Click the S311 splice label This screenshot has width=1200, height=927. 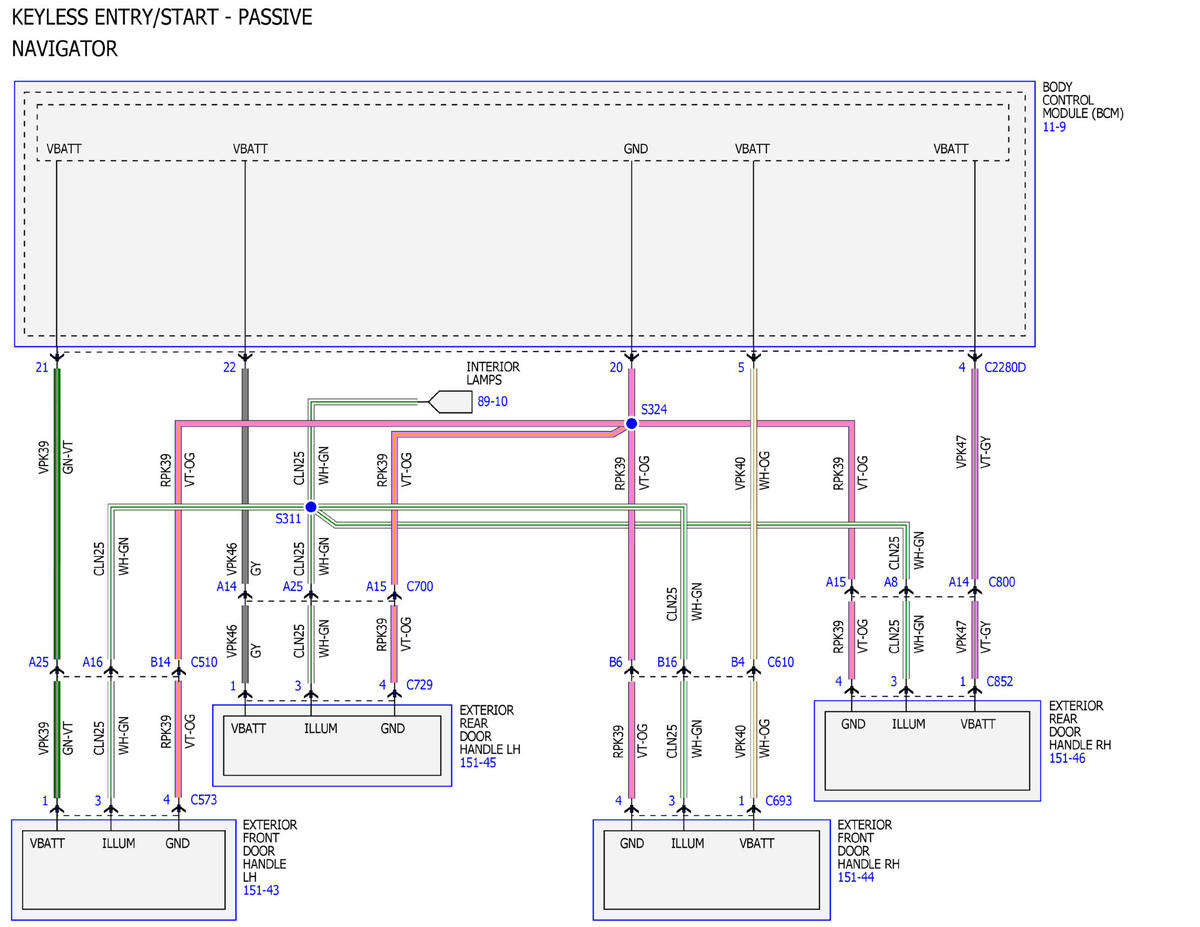point(288,520)
